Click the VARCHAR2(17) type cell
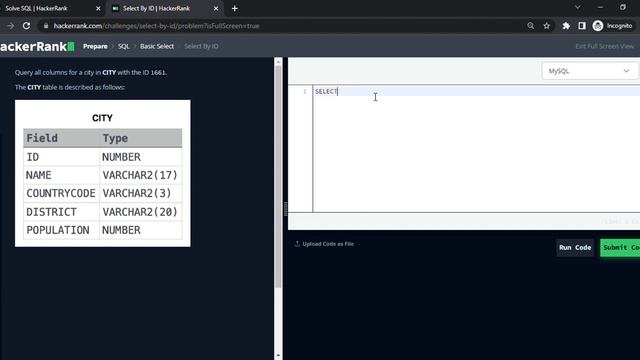The width and height of the screenshot is (640, 360). [x=140, y=175]
